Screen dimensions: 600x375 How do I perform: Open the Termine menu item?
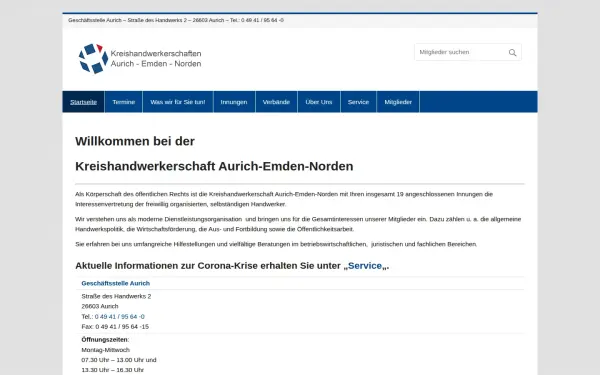click(x=124, y=102)
